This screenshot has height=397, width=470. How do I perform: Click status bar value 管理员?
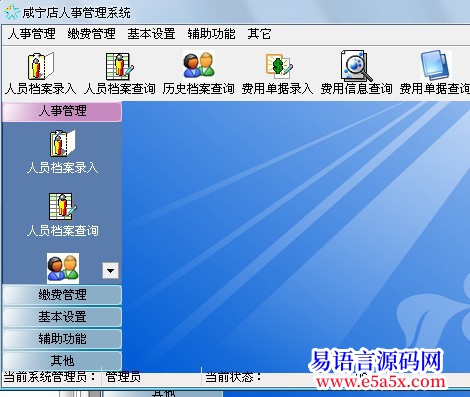[x=123, y=377]
